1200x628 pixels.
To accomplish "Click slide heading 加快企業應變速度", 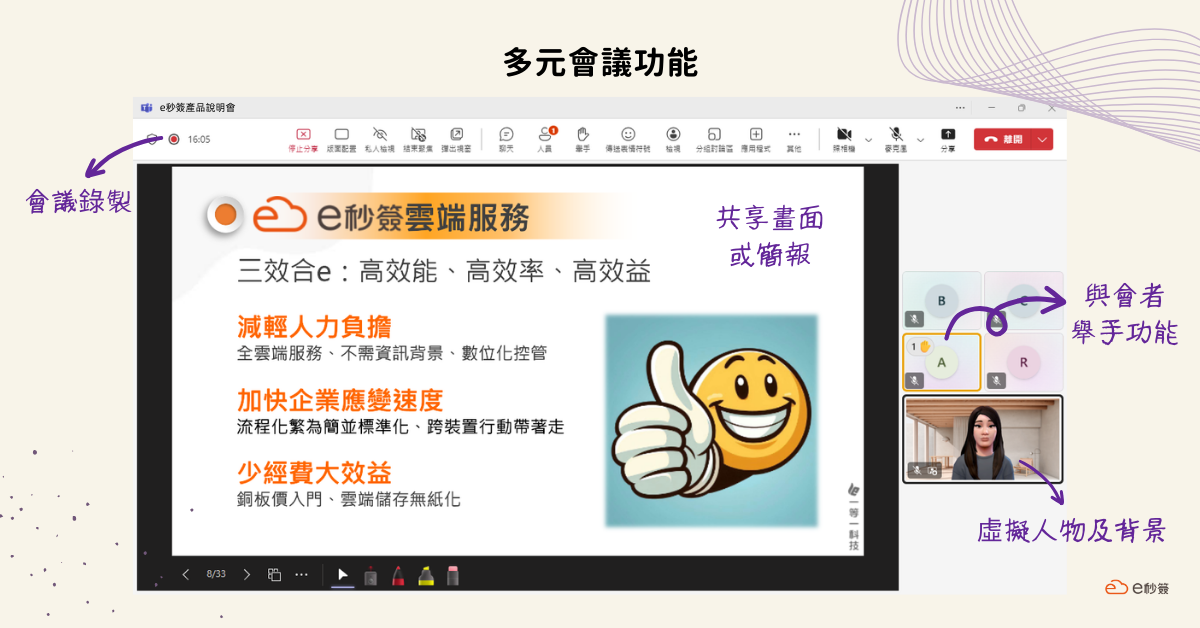I will (x=340, y=401).
